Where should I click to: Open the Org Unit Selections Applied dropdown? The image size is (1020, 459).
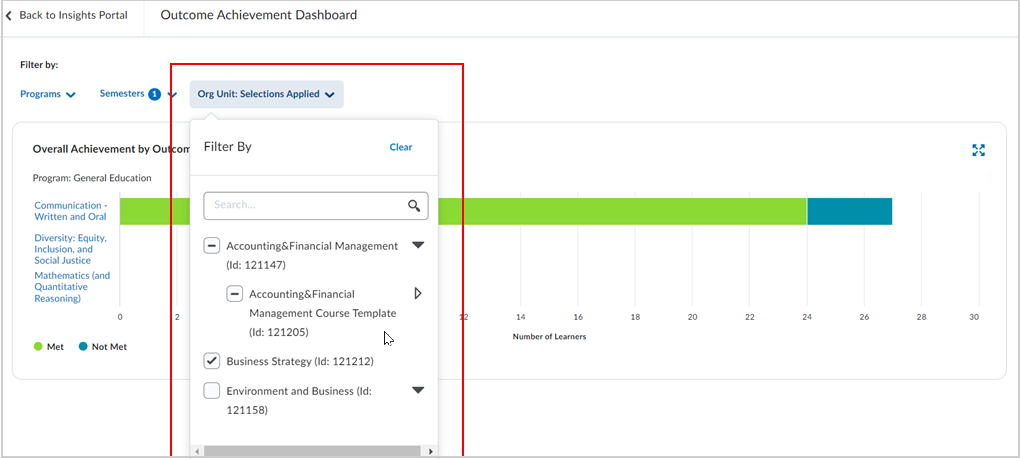coord(266,94)
